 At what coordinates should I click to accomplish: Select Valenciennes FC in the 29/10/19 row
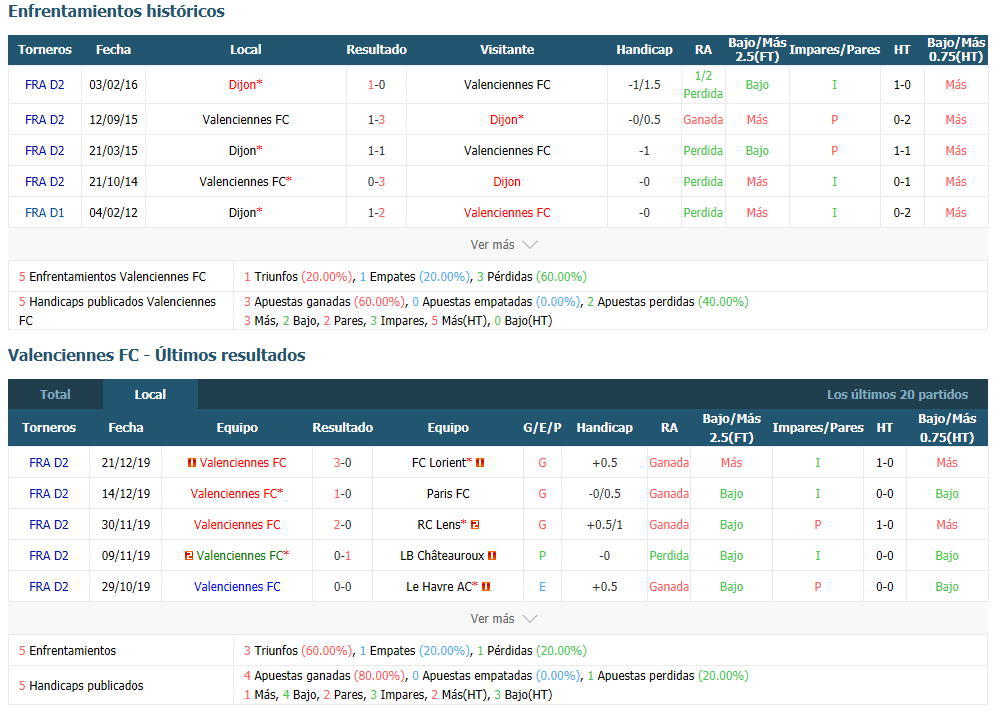point(237,586)
